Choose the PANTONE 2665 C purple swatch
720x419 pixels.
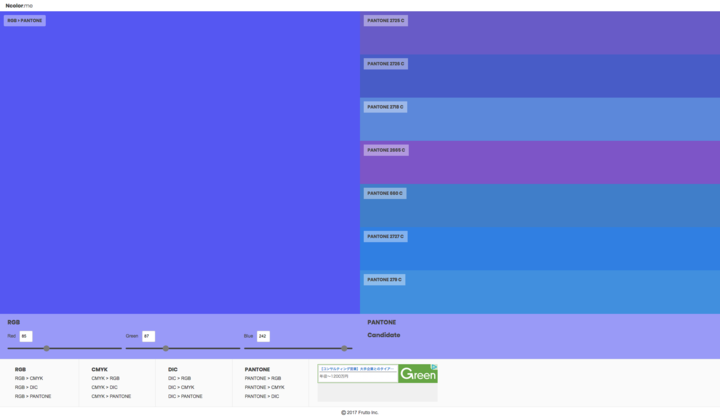click(540, 162)
